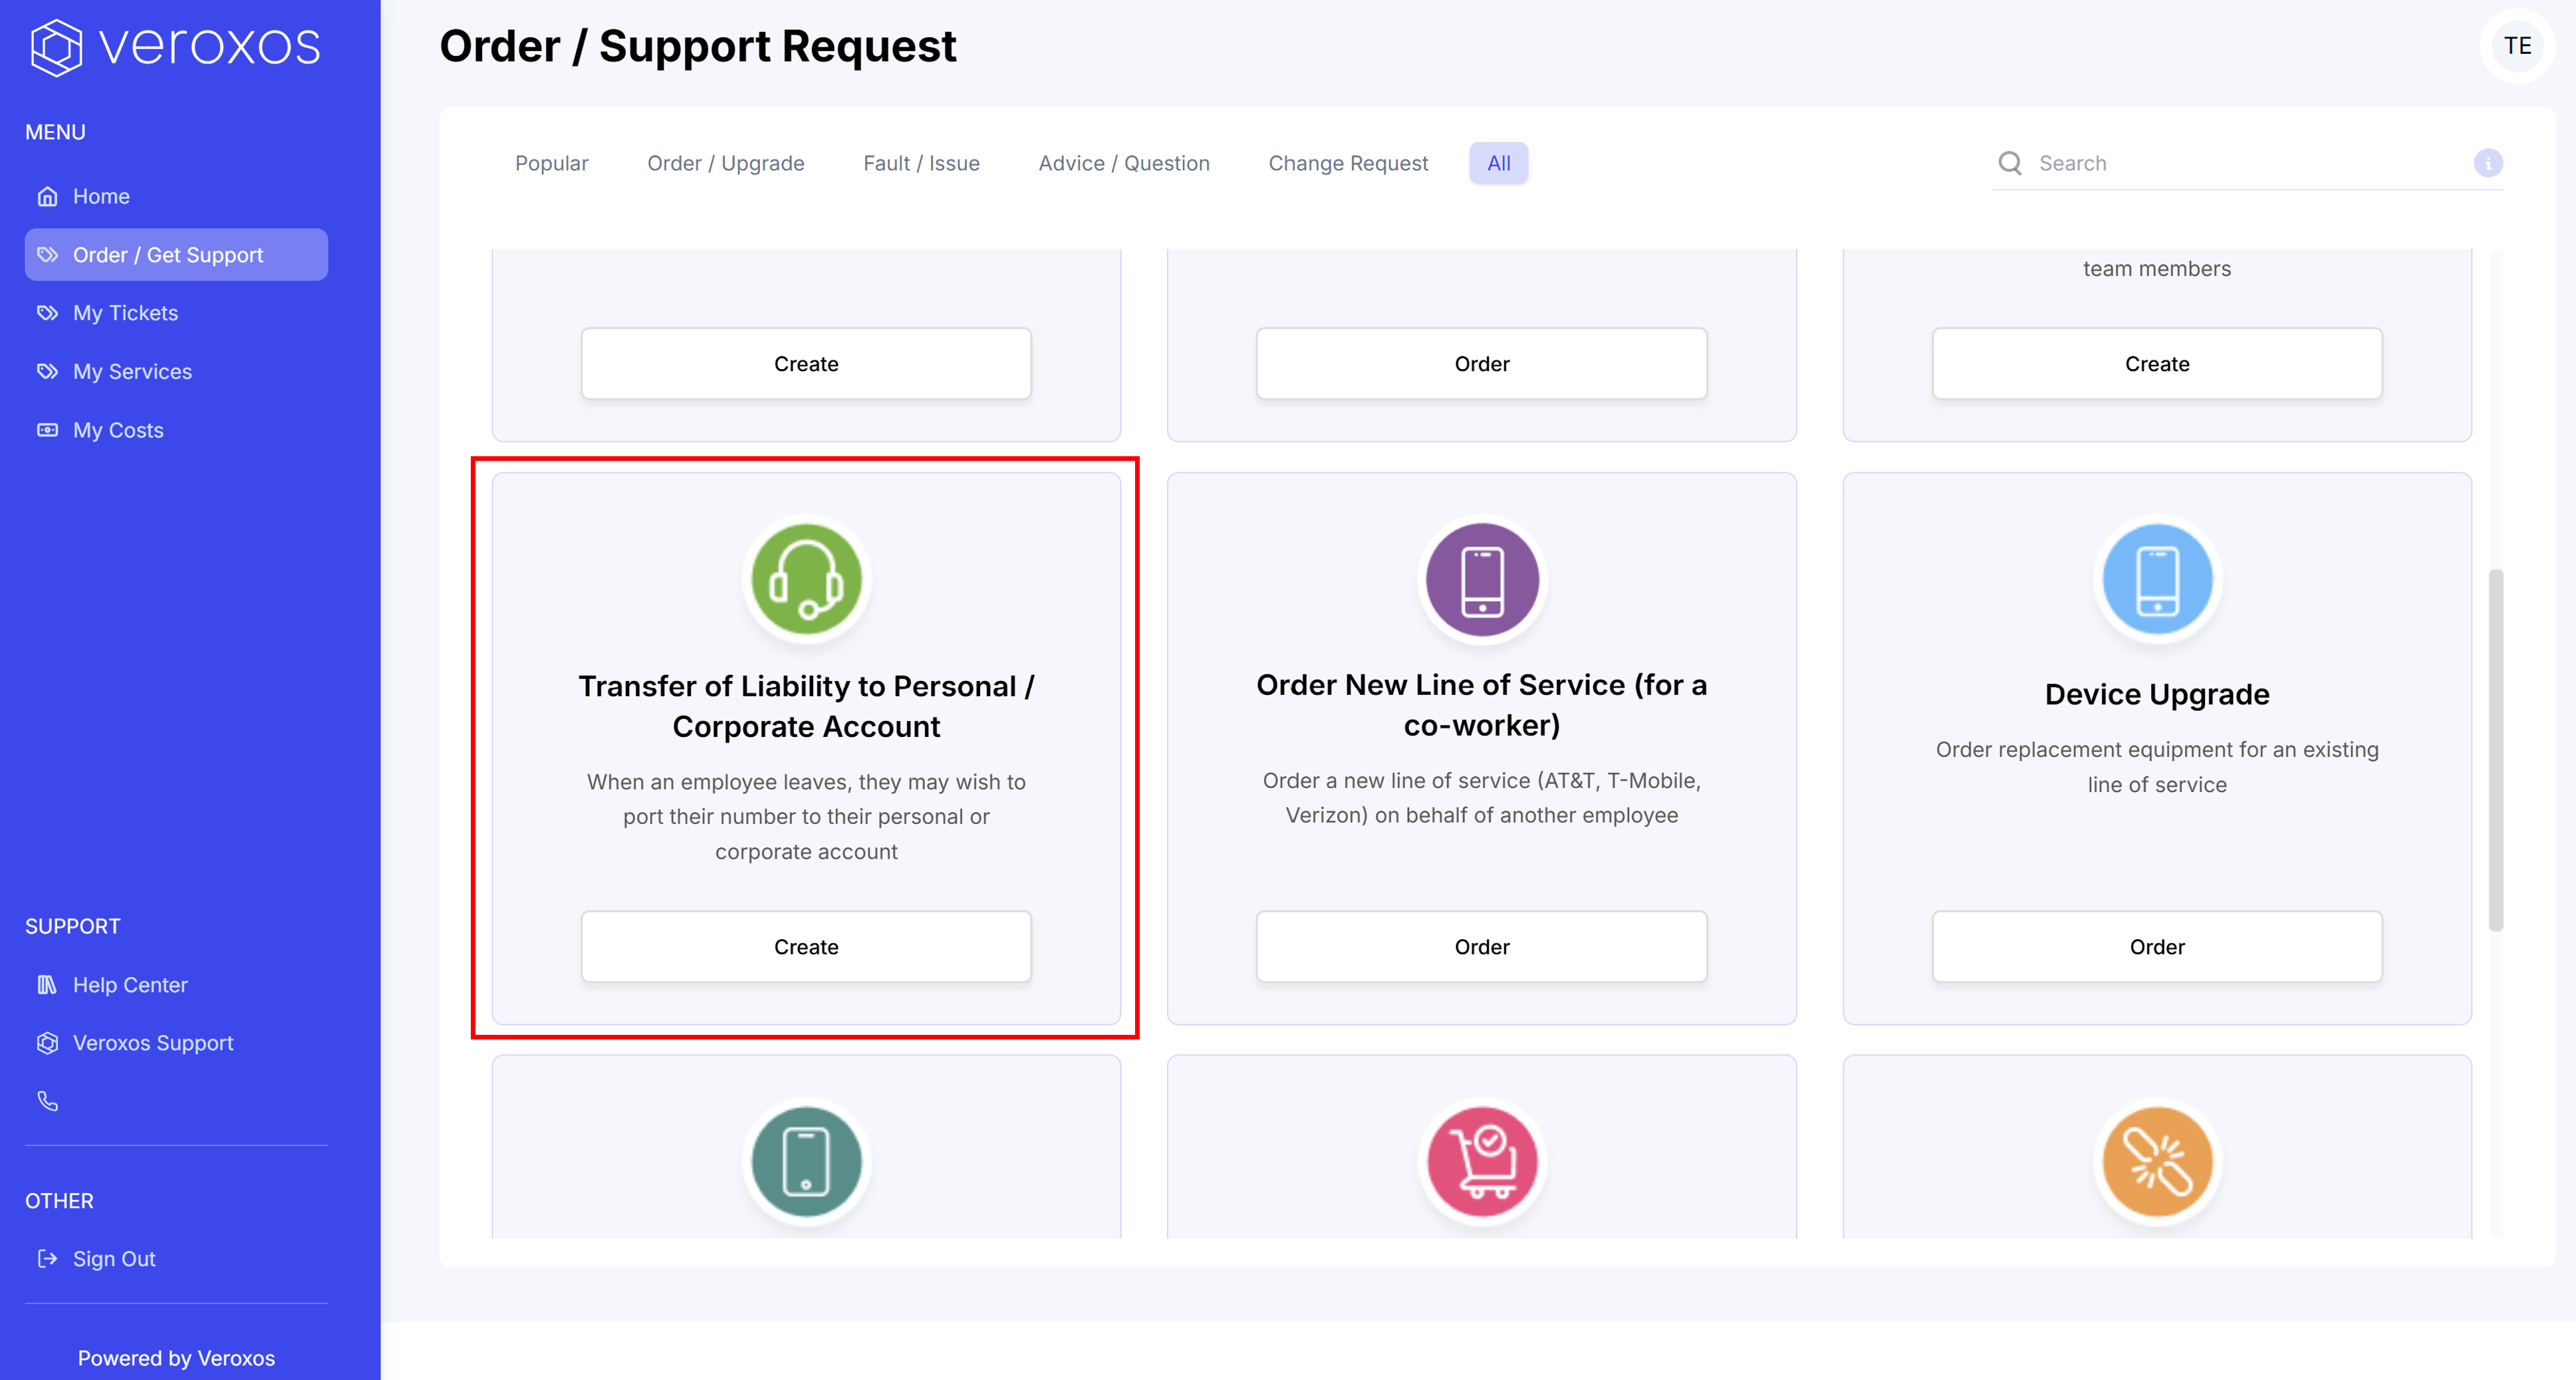Viewport: 2576px width, 1380px height.
Task: Click the Veroxos hexagon logo
Action: click(56, 47)
